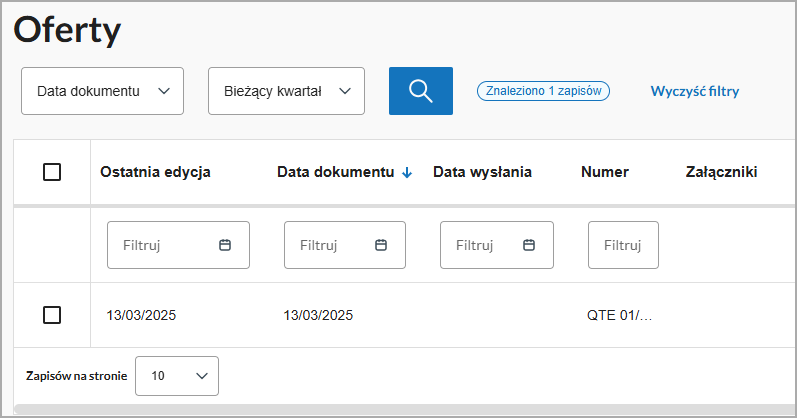Click the horizontal scrollbar below the table
Screen dimensions: 797x418
404,409
